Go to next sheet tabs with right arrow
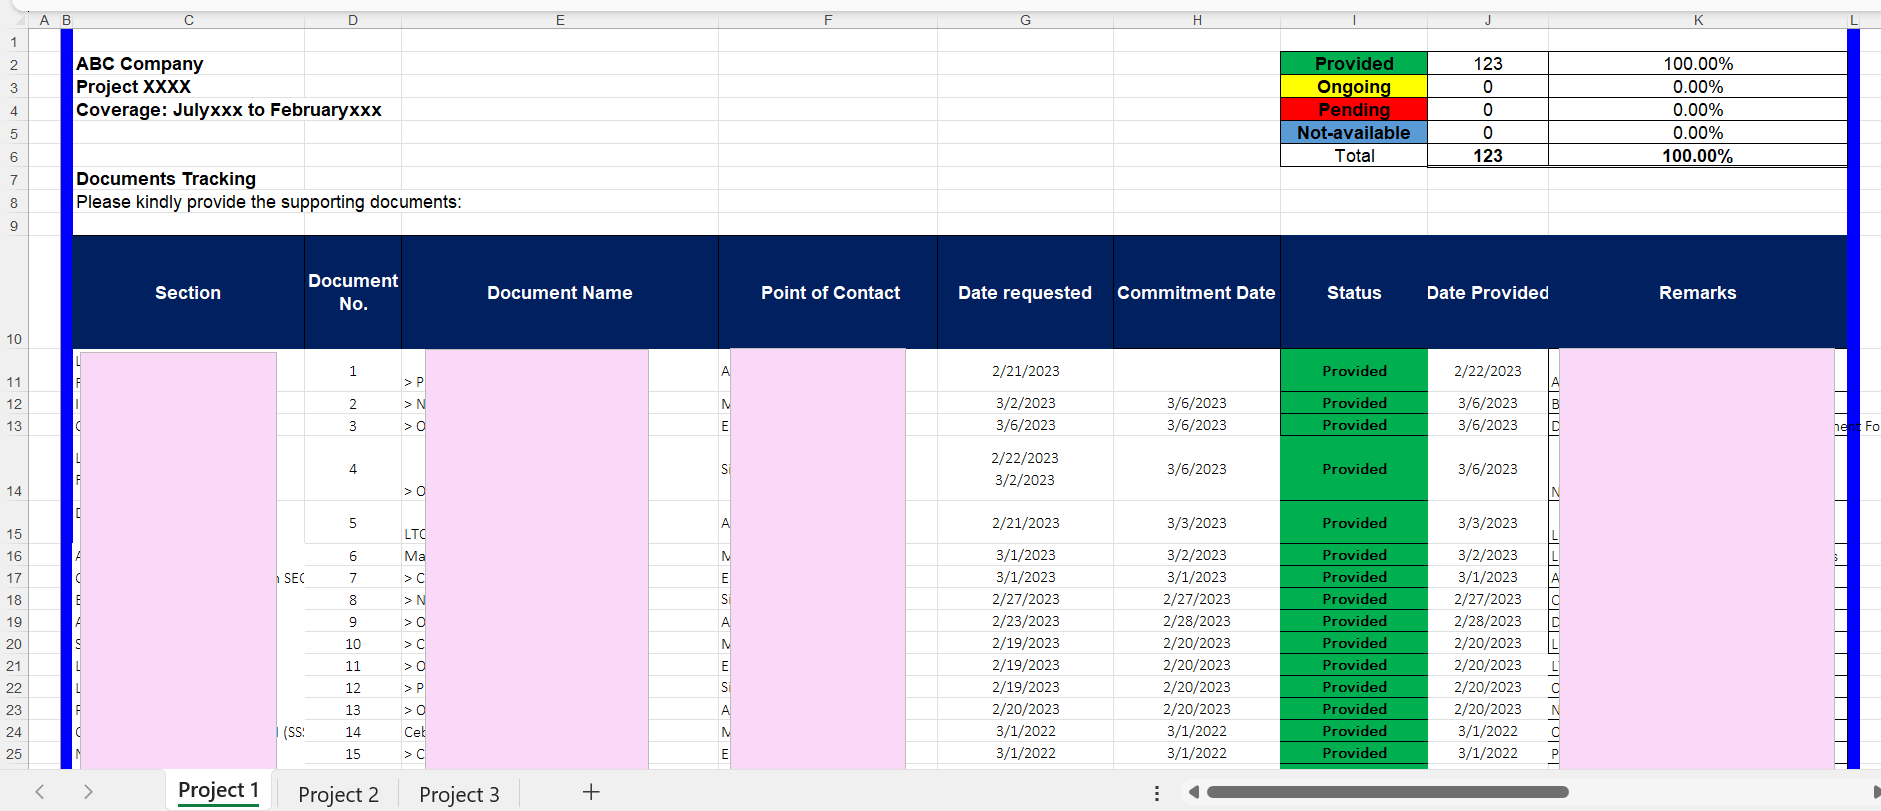Viewport: 1881px width, 811px height. [x=88, y=792]
